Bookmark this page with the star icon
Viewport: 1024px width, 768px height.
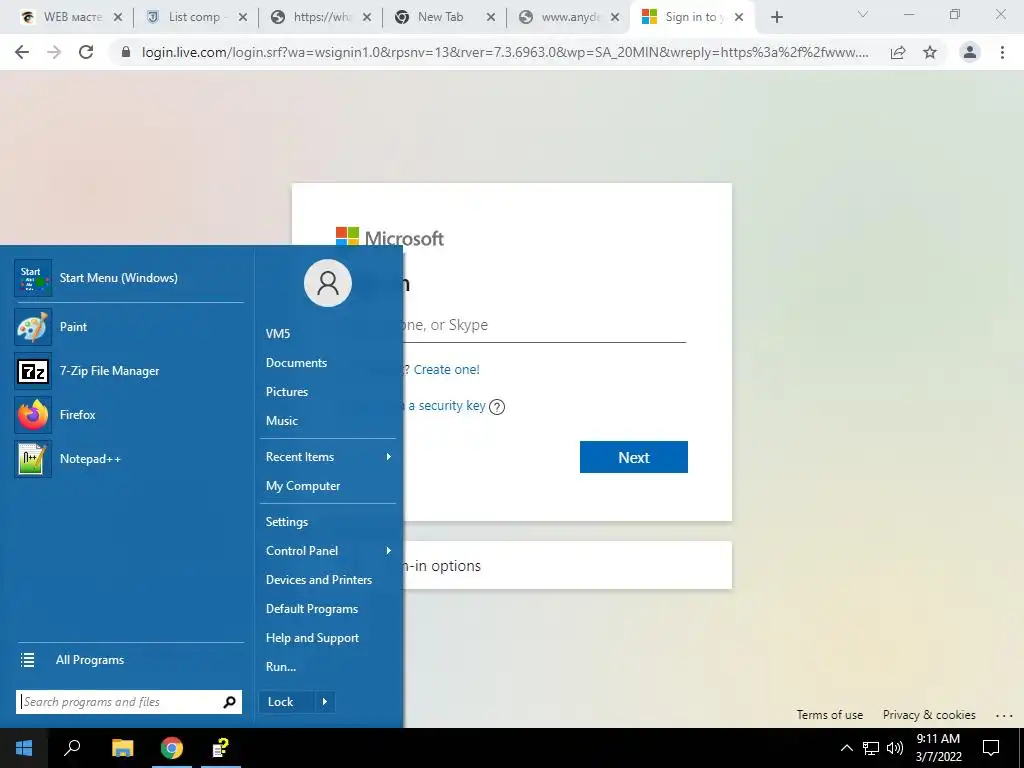(x=930, y=52)
